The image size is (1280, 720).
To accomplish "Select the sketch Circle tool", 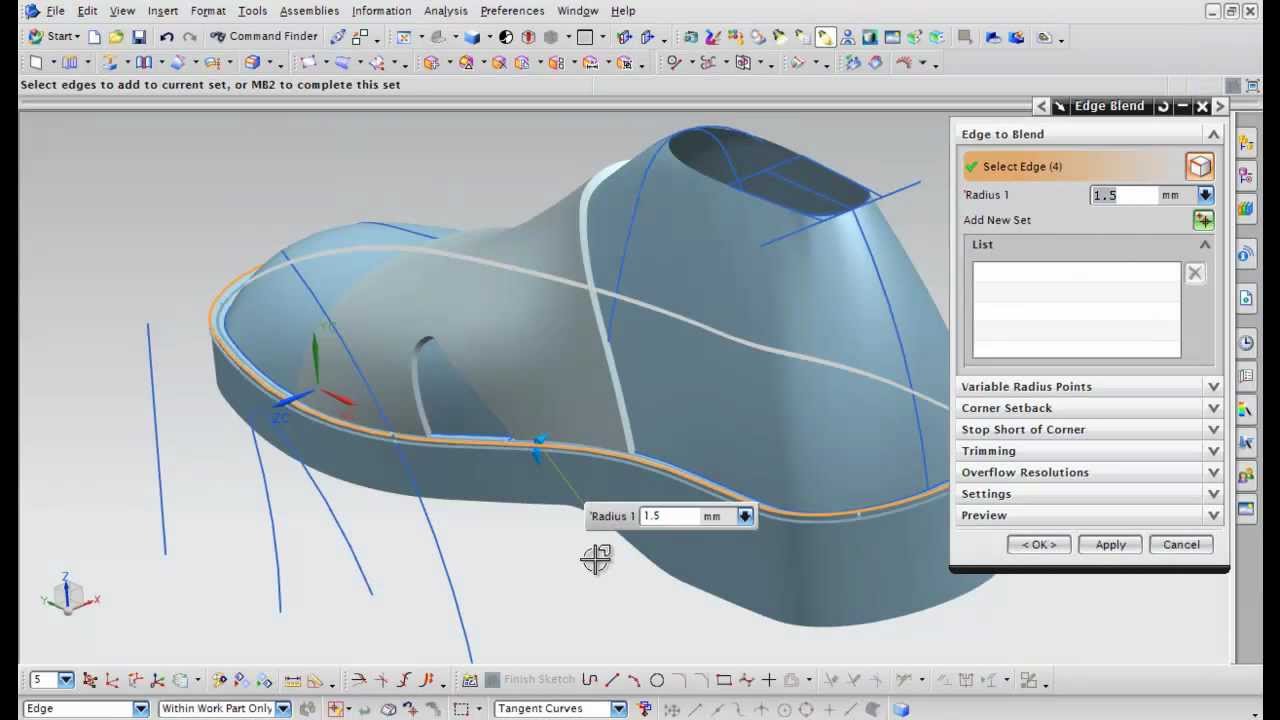I will (657, 680).
